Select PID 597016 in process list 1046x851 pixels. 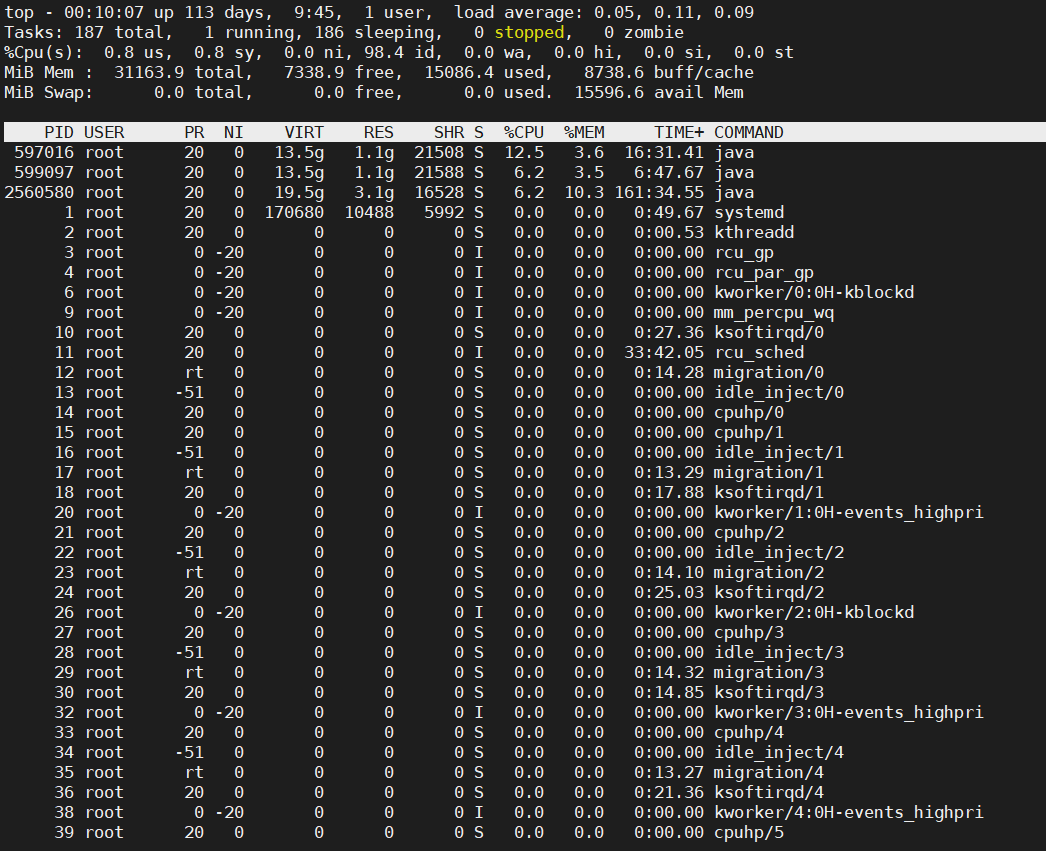[44, 153]
